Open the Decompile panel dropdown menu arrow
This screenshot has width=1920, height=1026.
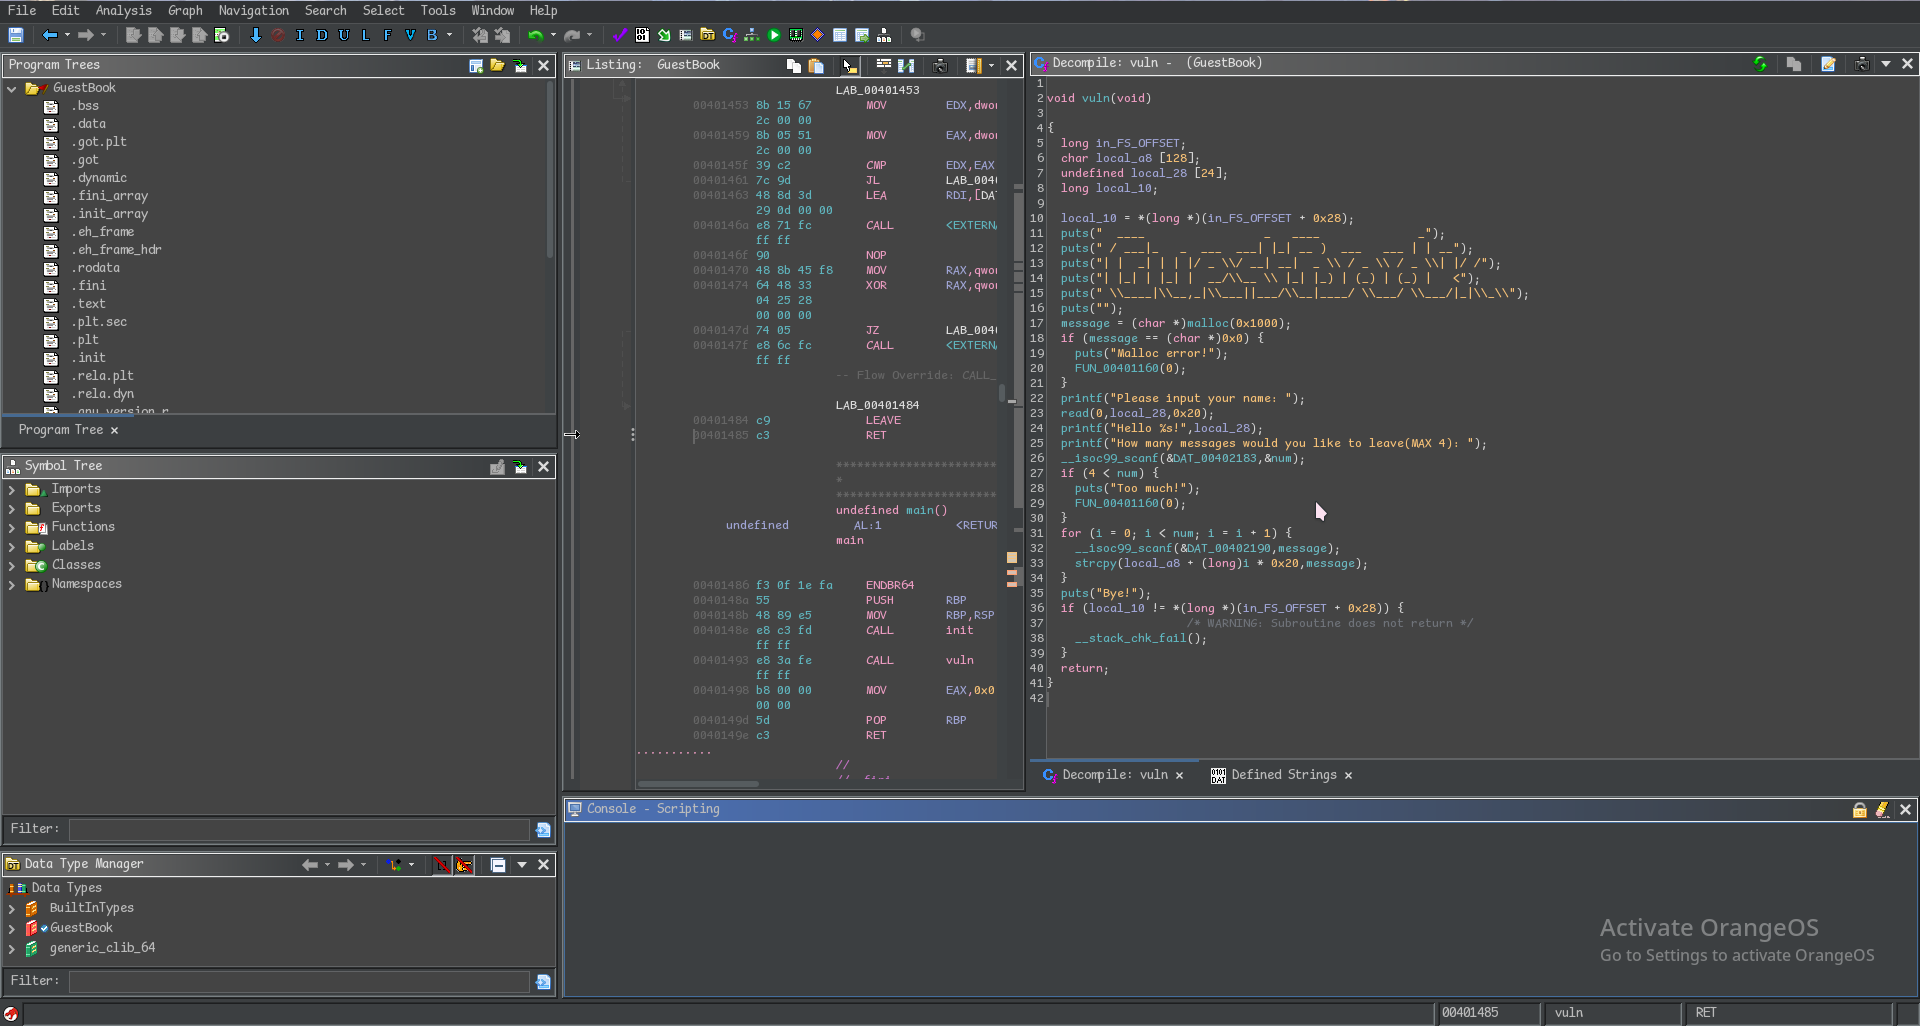pyautogui.click(x=1886, y=63)
